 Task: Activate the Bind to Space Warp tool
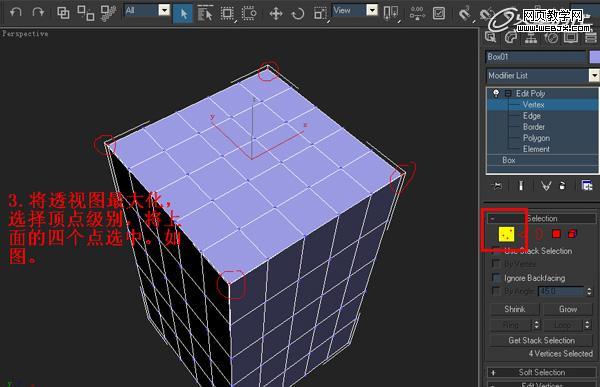108,13
